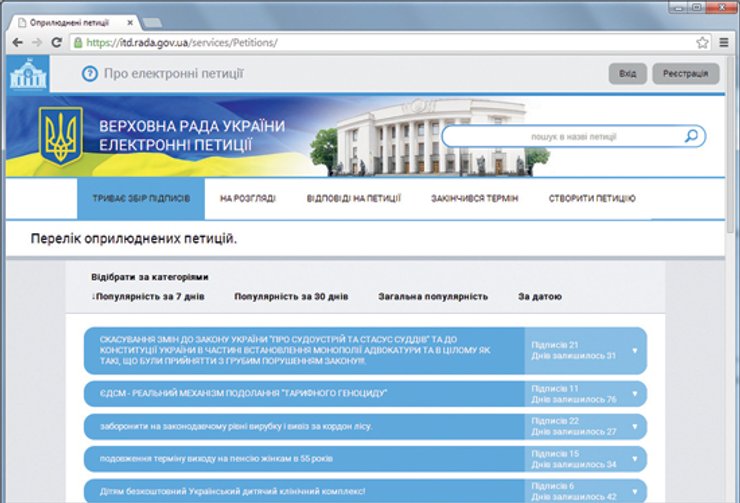Viewport: 740px width, 503px height.
Task: Click the Ukrainian trident emblem
Action: coord(61,136)
